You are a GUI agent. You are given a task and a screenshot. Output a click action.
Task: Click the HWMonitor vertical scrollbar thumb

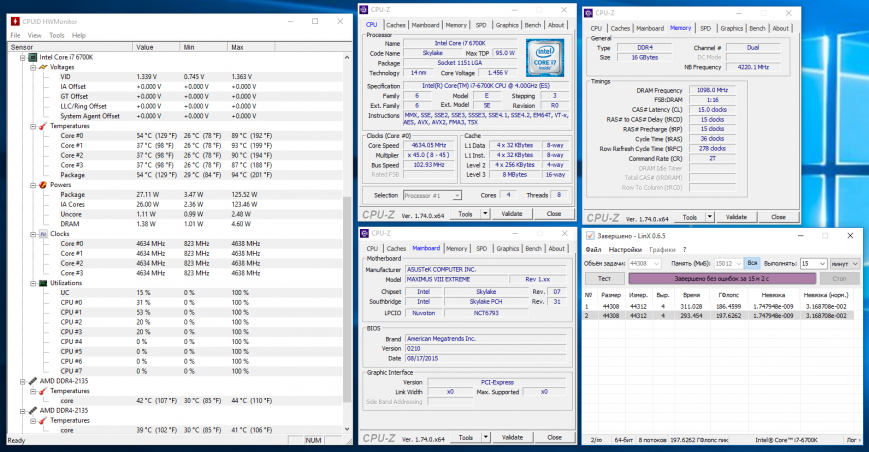(347, 299)
